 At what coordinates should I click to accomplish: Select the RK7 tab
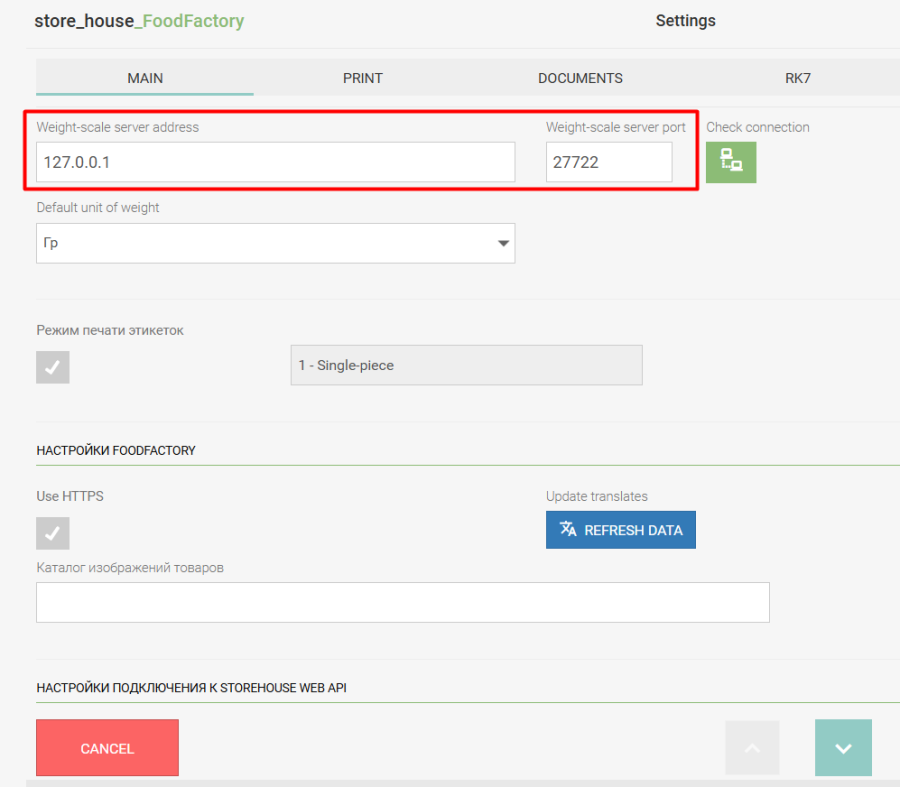798,78
